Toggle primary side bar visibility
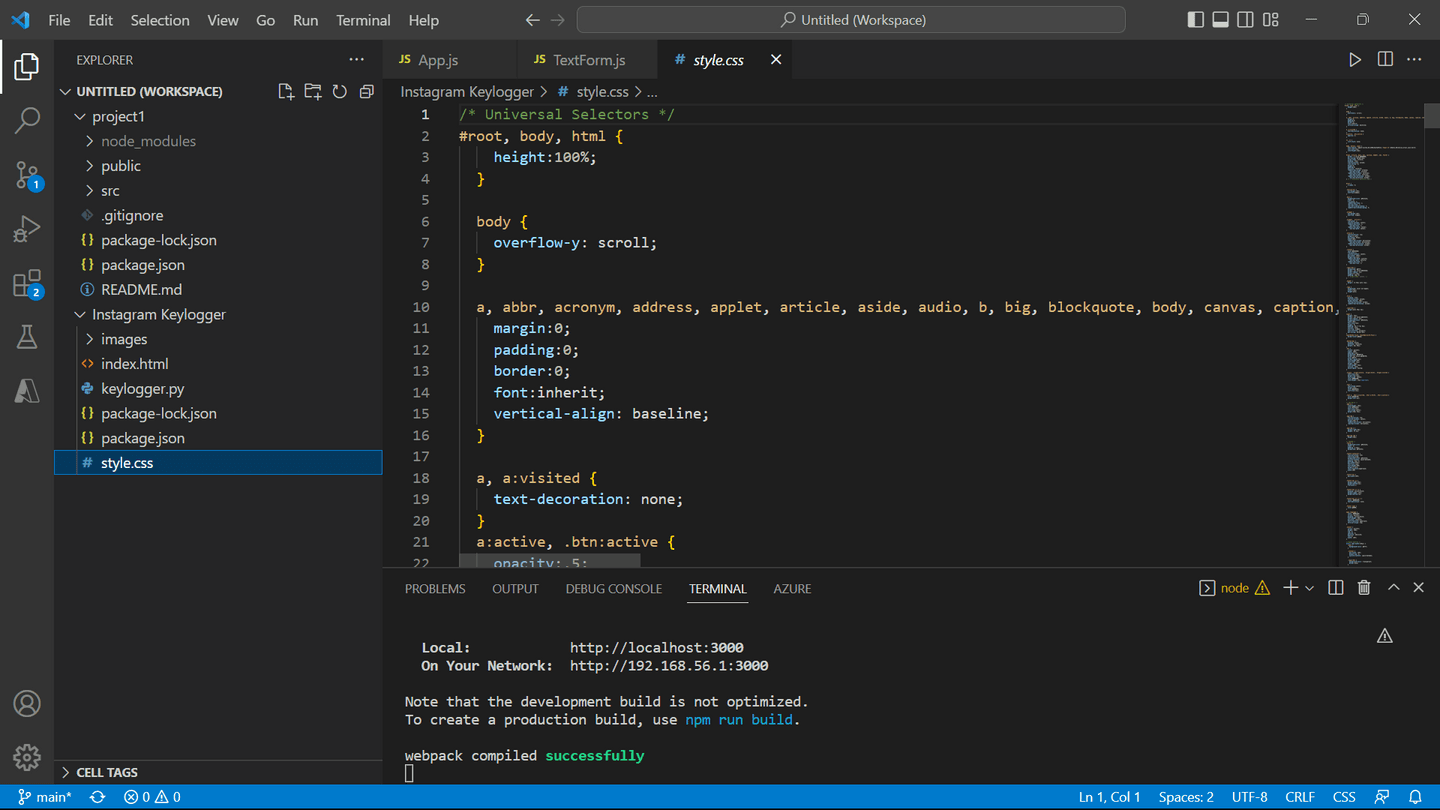Viewport: 1440px width, 810px height. pos(1195,20)
